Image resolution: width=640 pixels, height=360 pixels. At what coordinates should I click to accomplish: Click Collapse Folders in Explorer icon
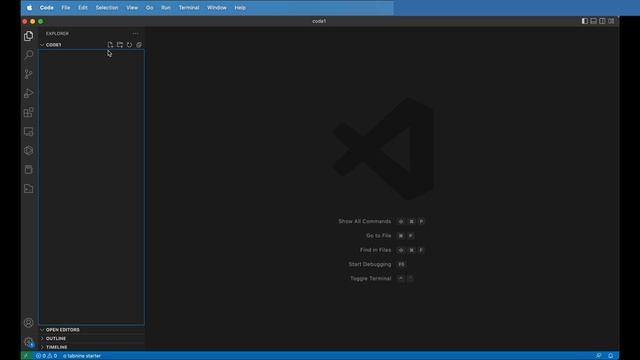point(139,45)
